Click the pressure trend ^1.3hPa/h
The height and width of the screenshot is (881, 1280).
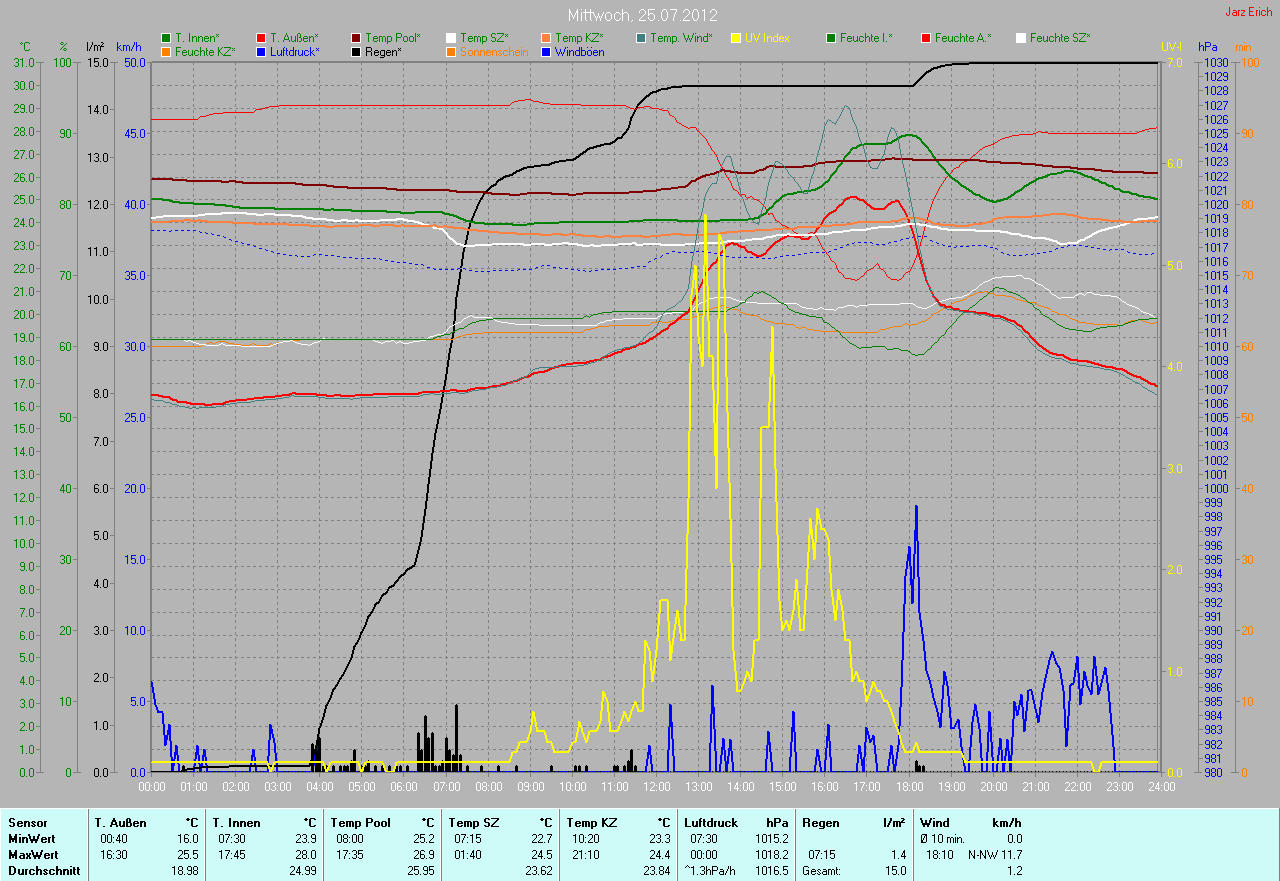pos(711,871)
